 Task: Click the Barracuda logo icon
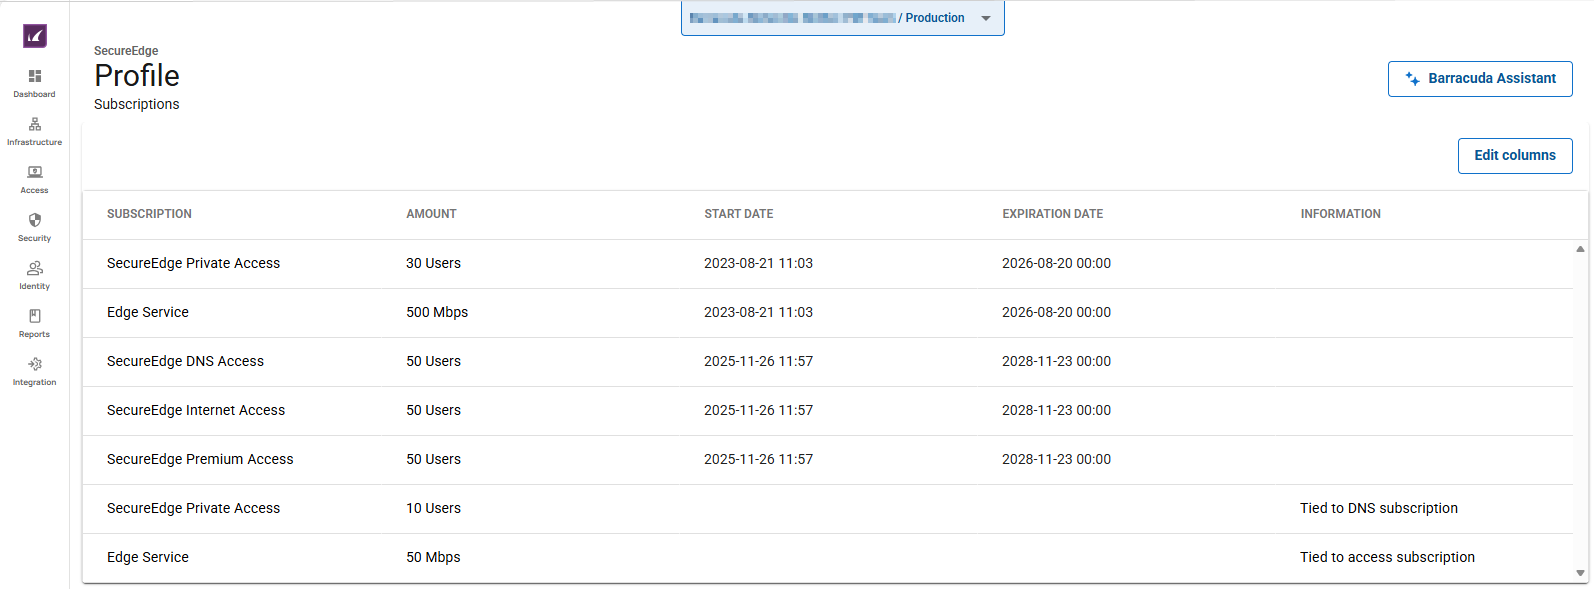pos(35,36)
